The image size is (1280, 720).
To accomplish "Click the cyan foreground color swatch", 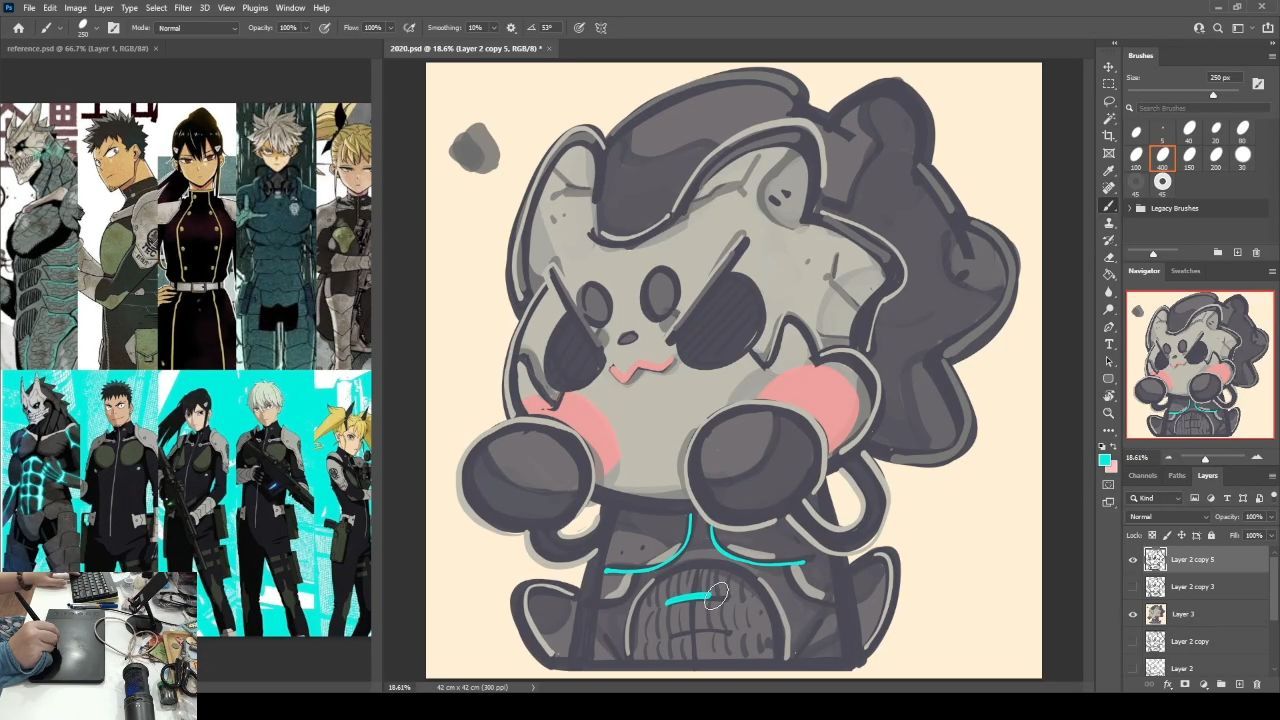I will (x=1104, y=460).
